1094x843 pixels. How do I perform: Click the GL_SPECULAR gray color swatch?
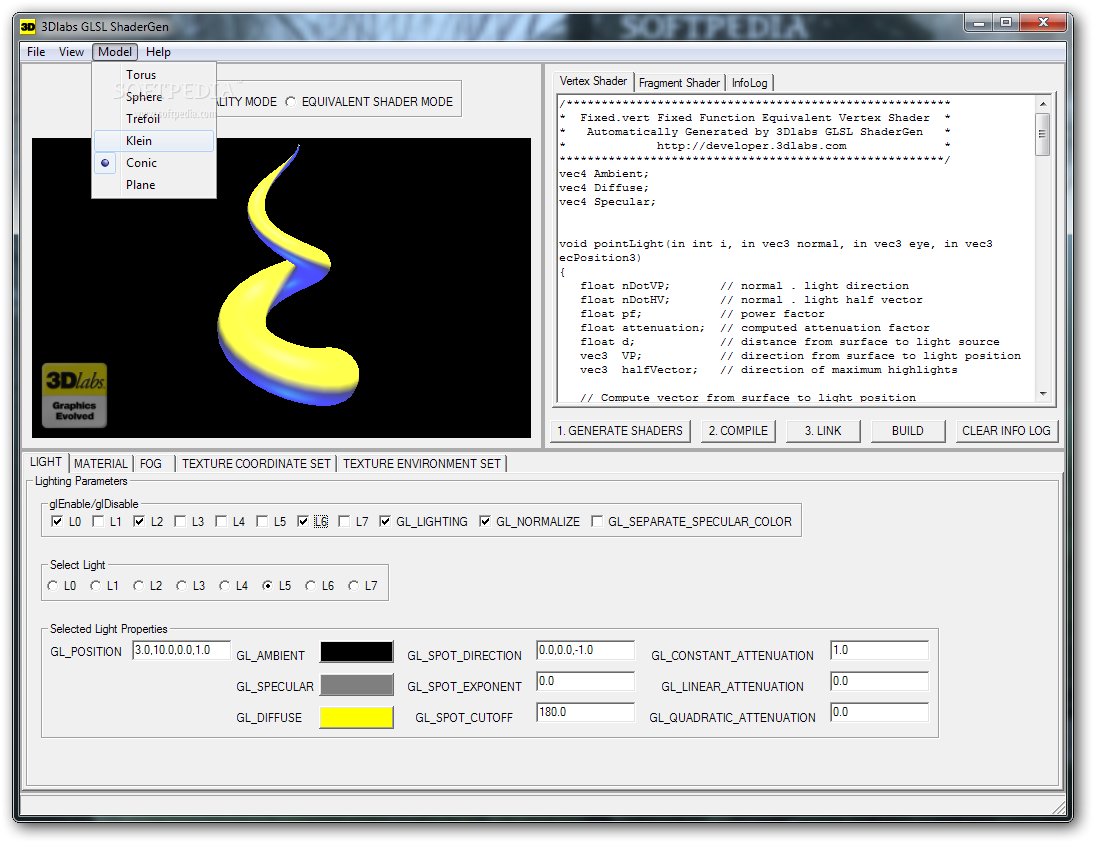point(357,684)
